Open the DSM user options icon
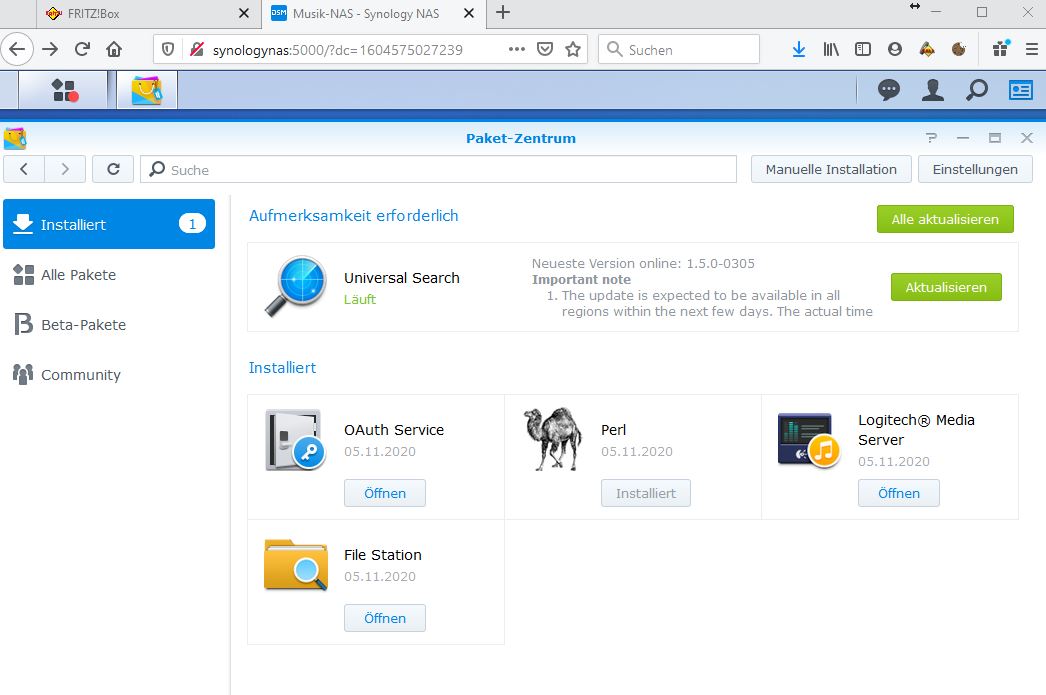1046x695 pixels. pos(933,89)
